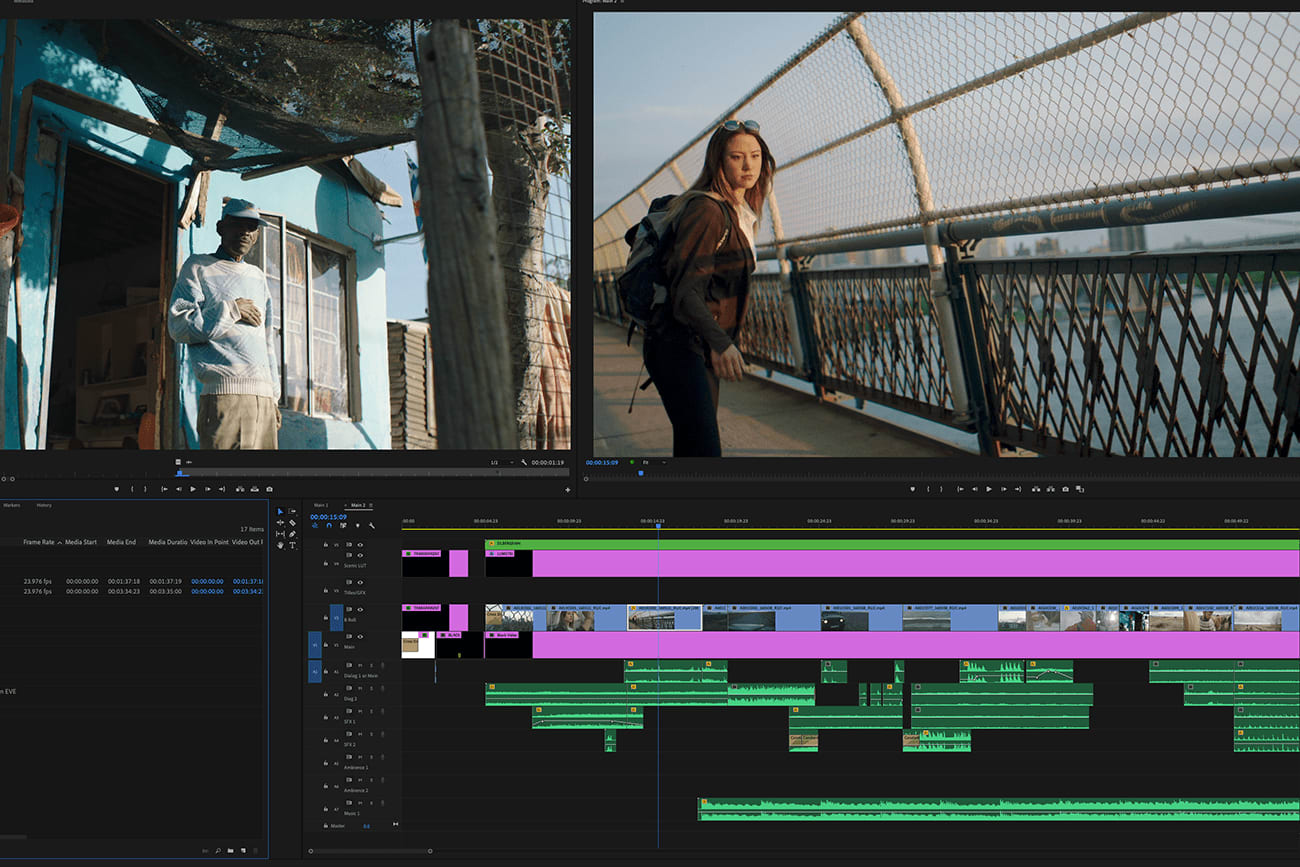Hide the B Roll video track

click(360, 610)
